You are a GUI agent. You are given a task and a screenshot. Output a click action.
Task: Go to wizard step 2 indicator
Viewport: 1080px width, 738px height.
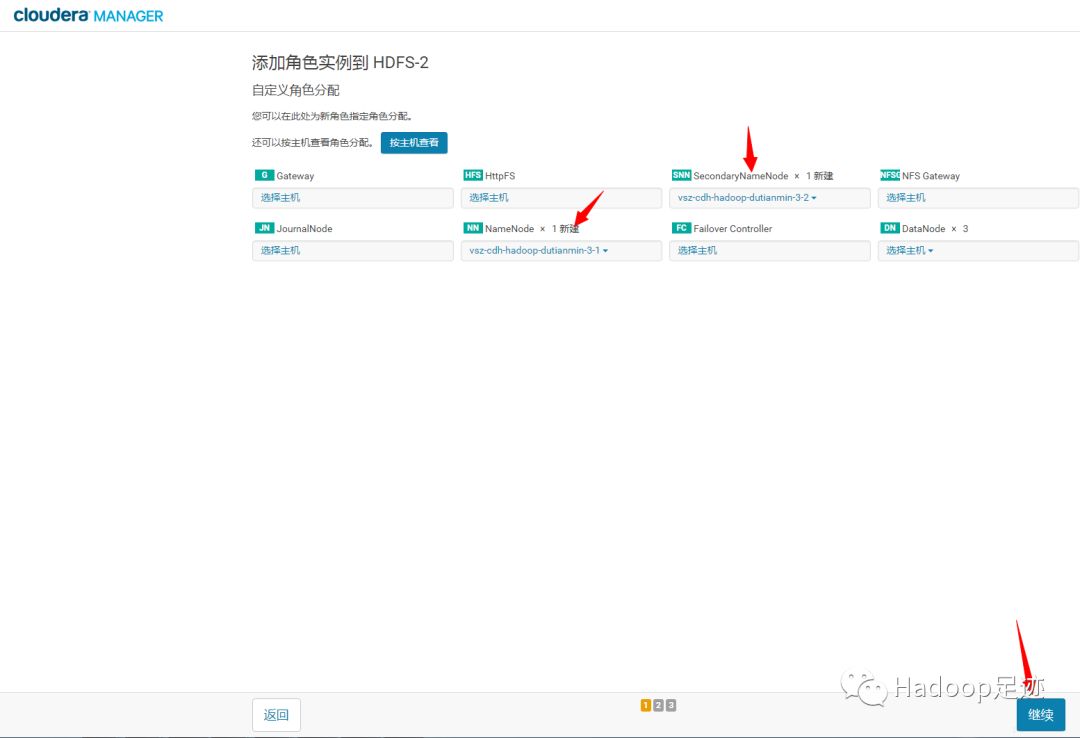point(658,705)
